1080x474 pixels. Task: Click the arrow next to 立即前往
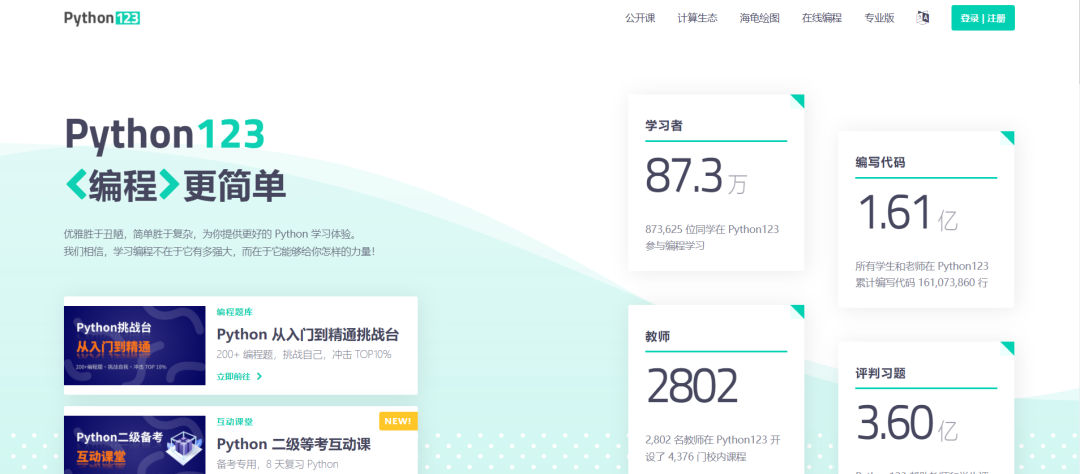(259, 376)
